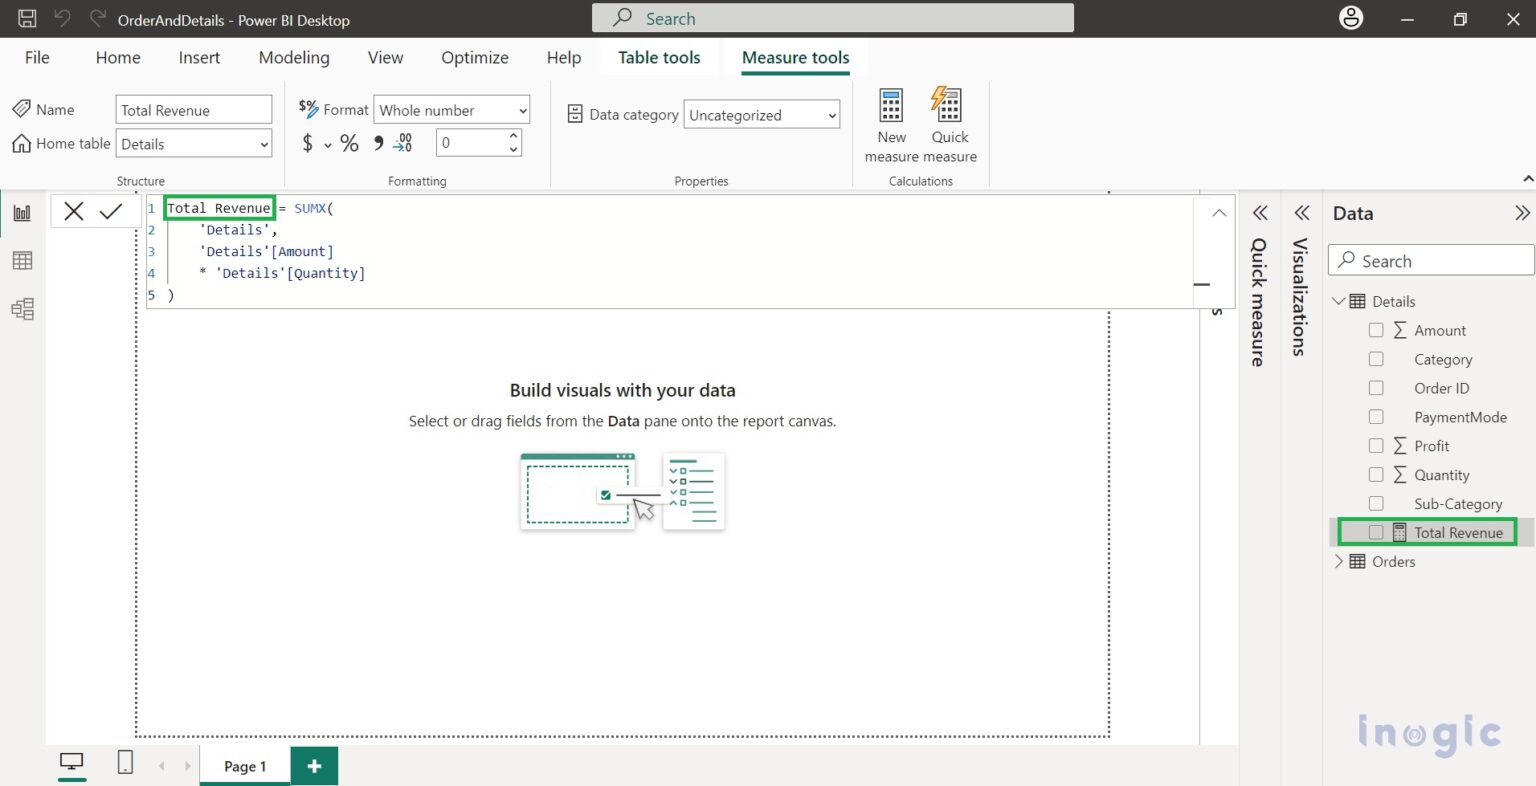The height and width of the screenshot is (786, 1536).
Task: Check the Amount field checkbox
Action: (x=1377, y=330)
